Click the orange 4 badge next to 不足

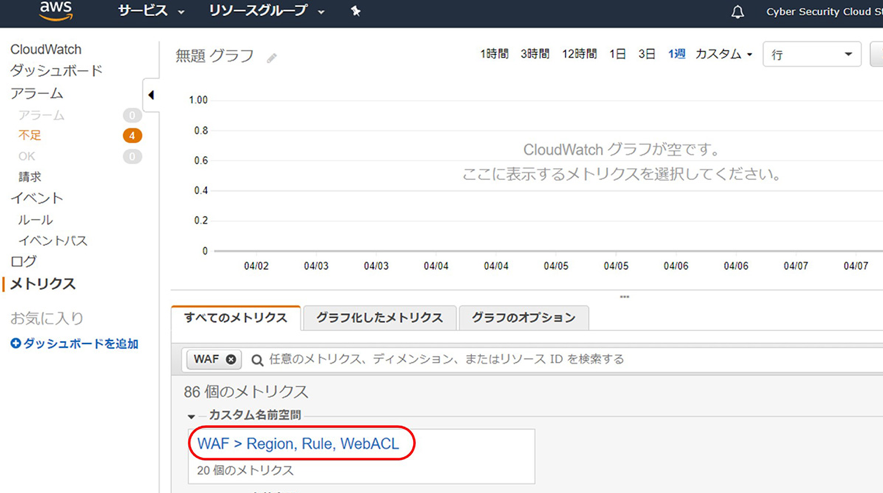point(132,136)
